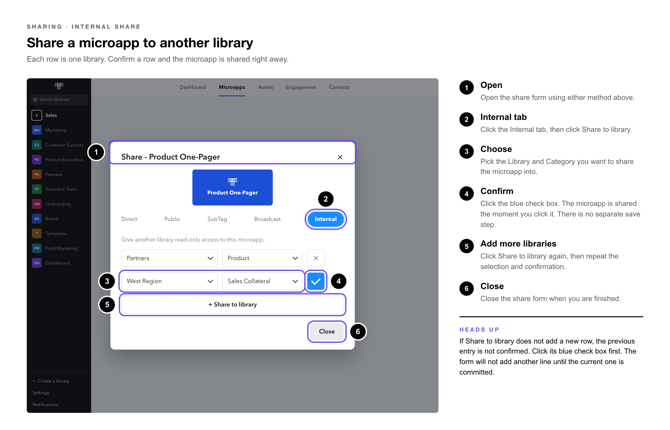Select the Marketing library name
Screen dimensions: 670x430
56,130
